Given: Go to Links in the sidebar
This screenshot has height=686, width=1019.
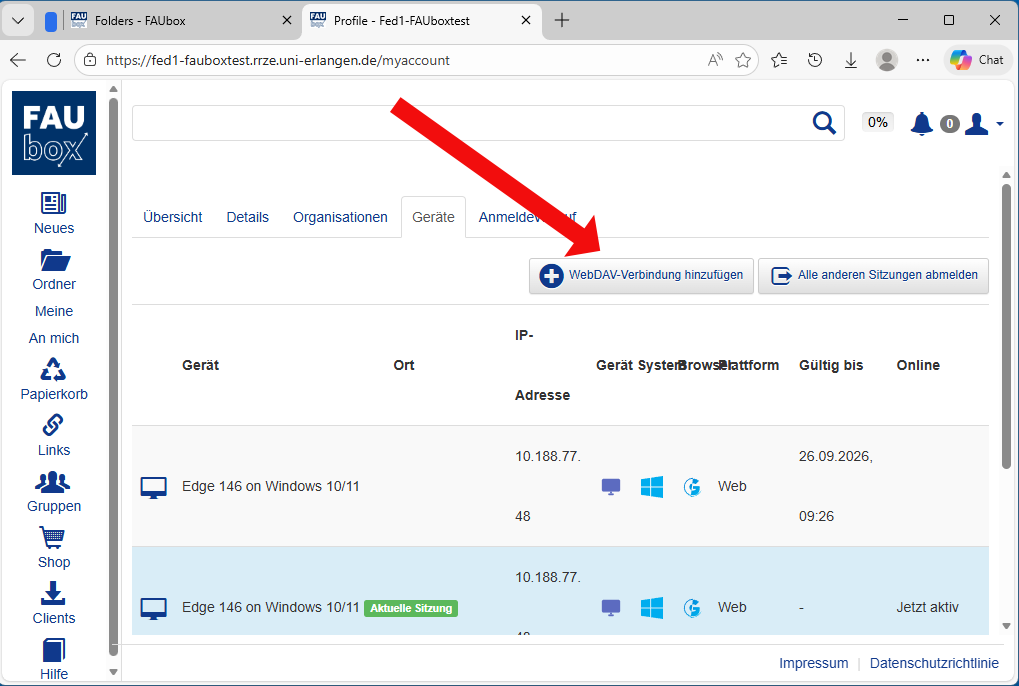Looking at the screenshot, I should point(54,427).
